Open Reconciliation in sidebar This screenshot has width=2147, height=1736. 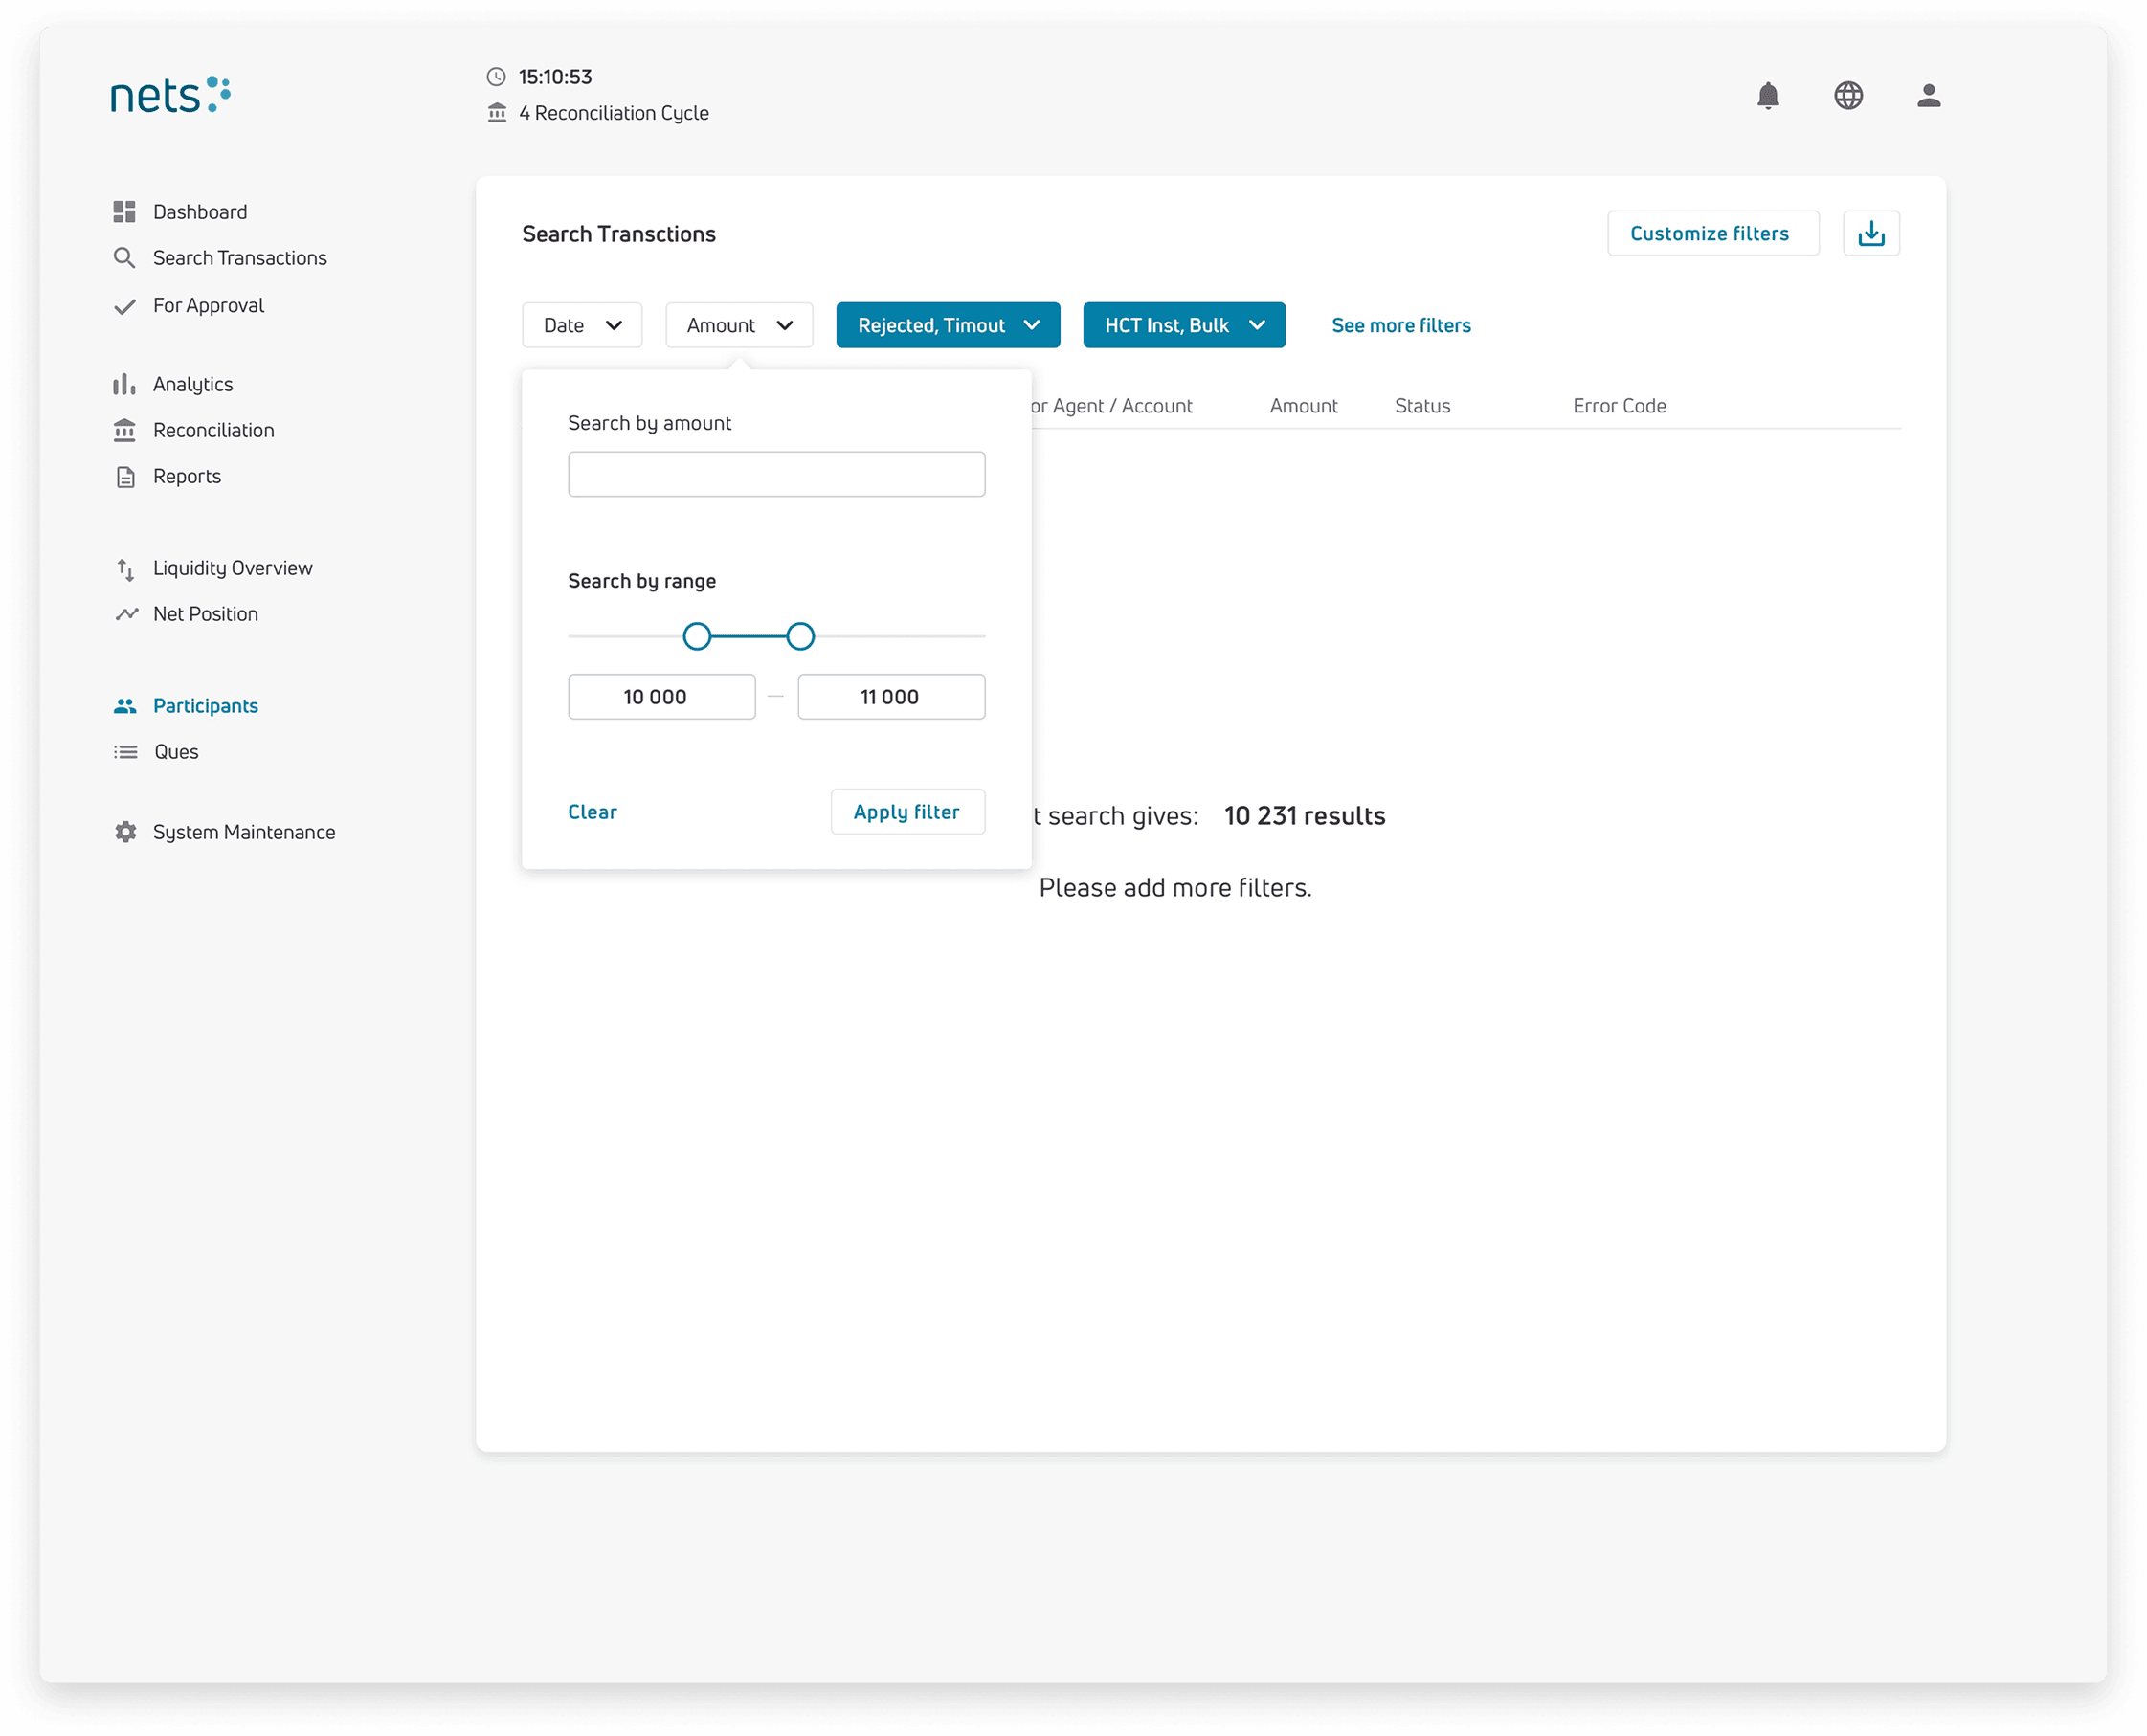(x=213, y=430)
